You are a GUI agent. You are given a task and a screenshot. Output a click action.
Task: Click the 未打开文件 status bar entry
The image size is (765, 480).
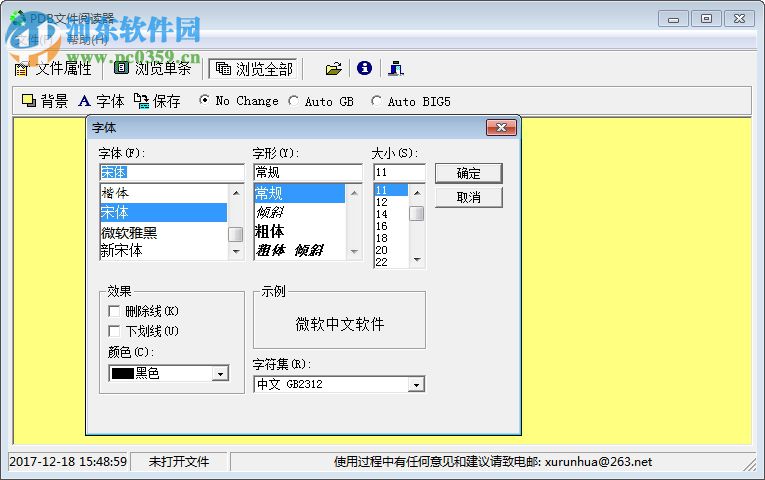pyautogui.click(x=179, y=461)
